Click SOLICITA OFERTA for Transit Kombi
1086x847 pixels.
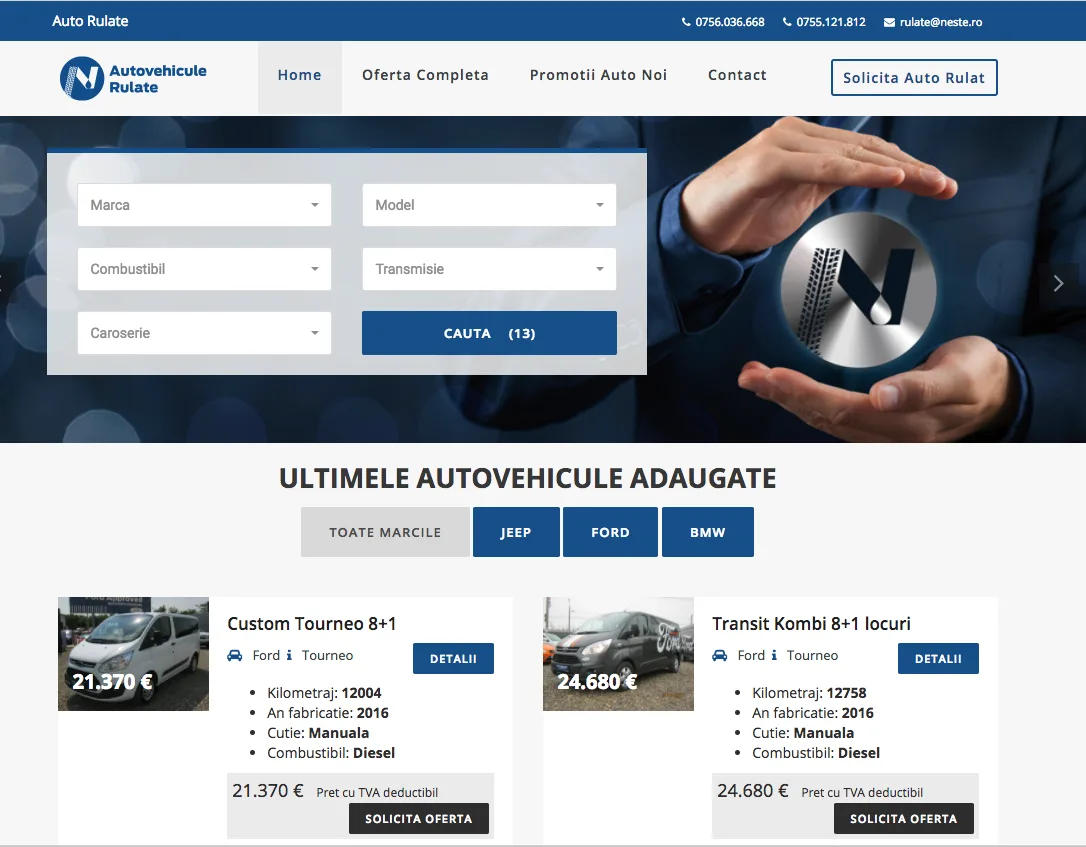(903, 818)
